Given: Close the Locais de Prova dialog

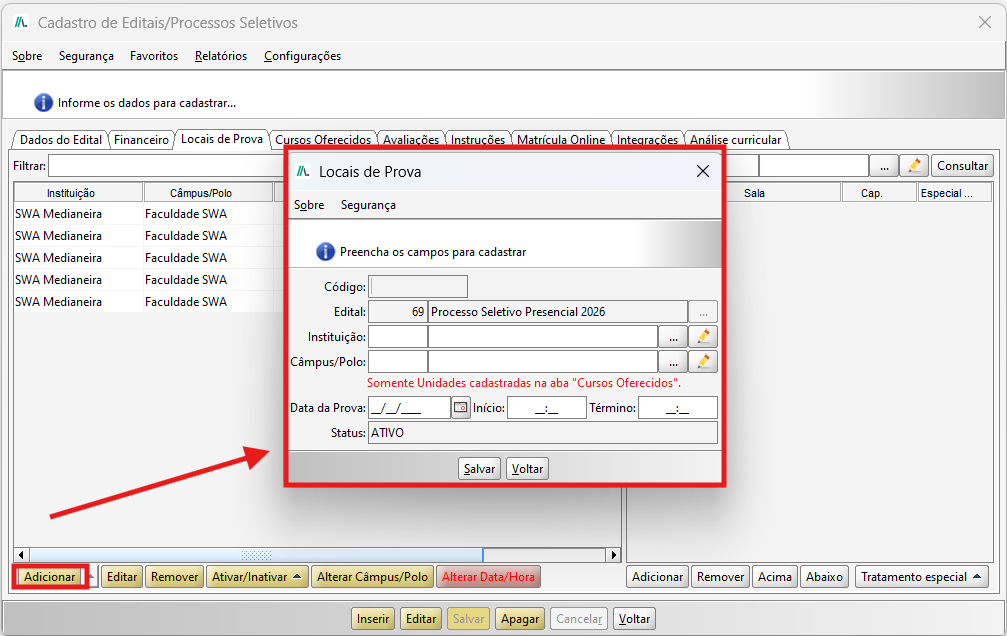Looking at the screenshot, I should point(703,172).
